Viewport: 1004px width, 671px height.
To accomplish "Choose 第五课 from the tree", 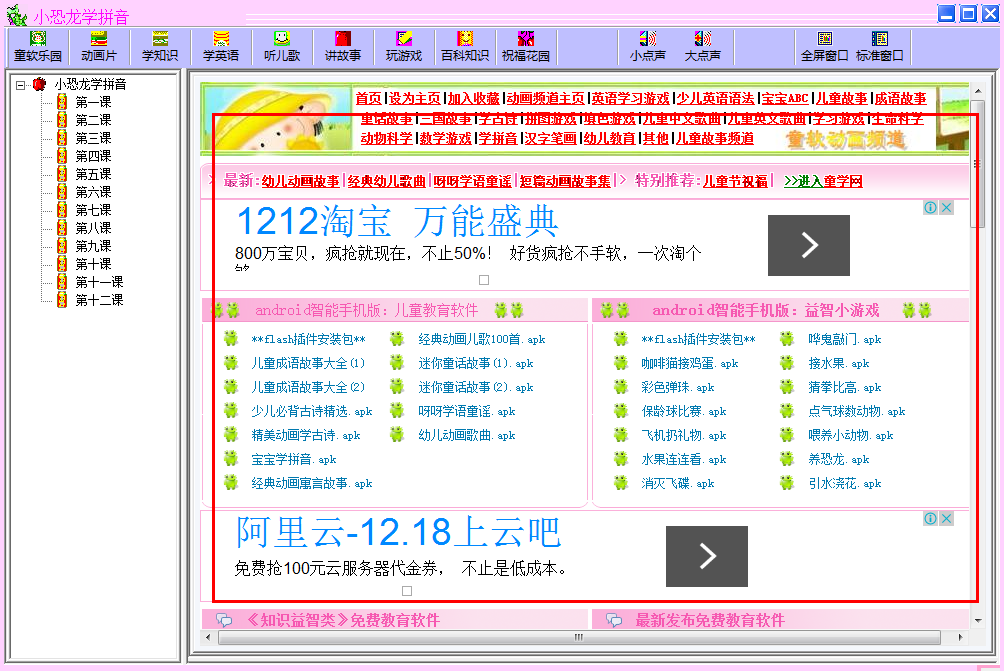I will (x=93, y=174).
